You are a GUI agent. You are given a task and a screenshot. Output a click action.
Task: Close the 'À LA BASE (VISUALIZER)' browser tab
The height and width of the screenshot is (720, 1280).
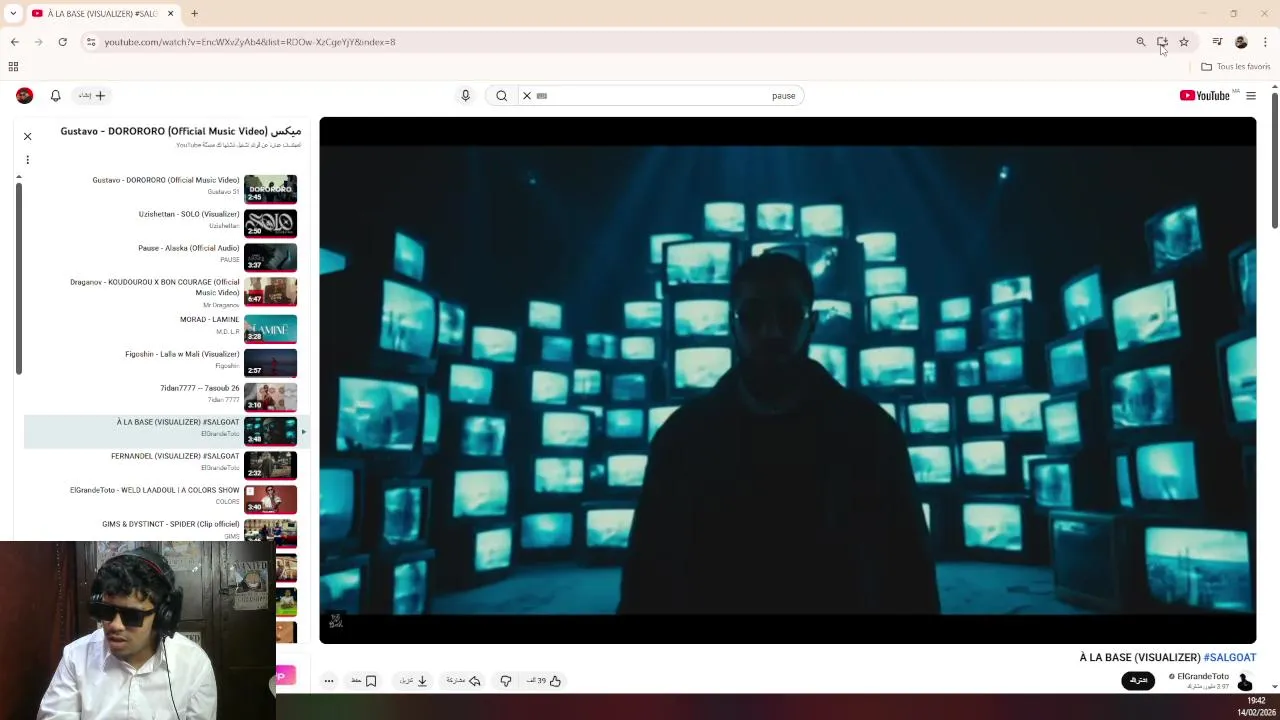point(170,13)
